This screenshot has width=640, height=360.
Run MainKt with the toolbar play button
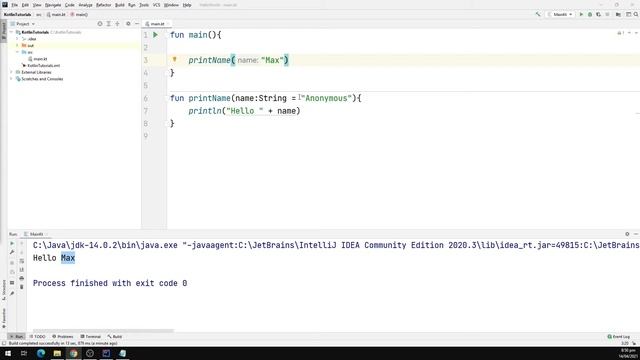pyautogui.click(x=581, y=14)
